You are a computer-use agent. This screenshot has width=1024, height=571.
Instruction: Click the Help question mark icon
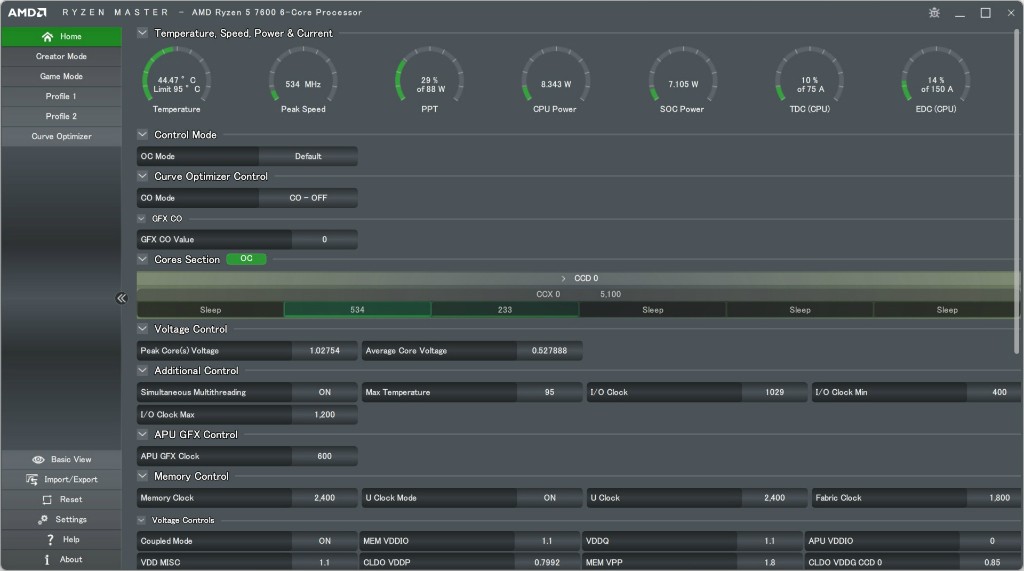click(50, 540)
